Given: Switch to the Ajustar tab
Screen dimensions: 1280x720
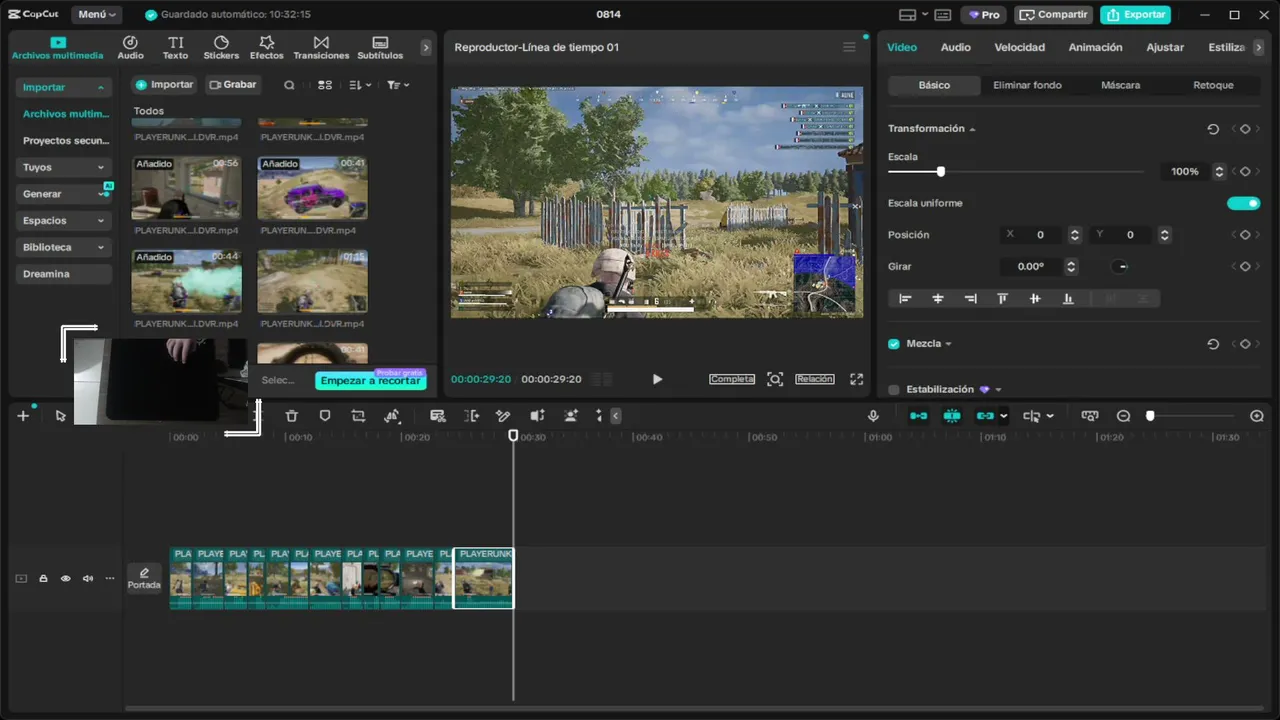Looking at the screenshot, I should [1165, 47].
